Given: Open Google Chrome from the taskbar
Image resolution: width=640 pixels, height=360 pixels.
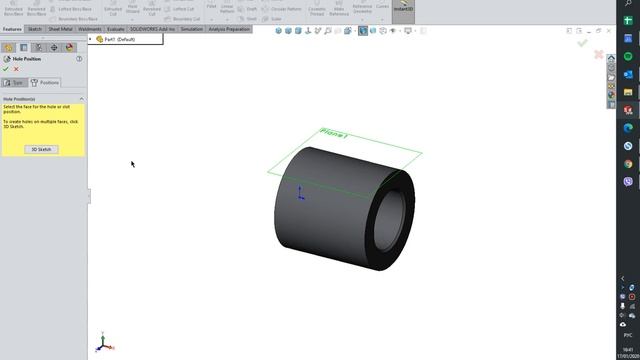Looking at the screenshot, I should click(x=628, y=164).
